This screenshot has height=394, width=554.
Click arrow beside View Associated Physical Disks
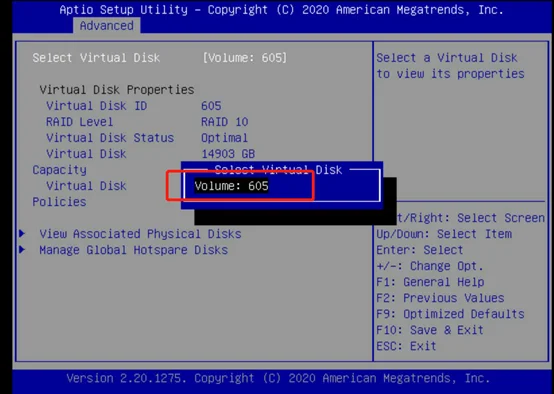(22, 233)
